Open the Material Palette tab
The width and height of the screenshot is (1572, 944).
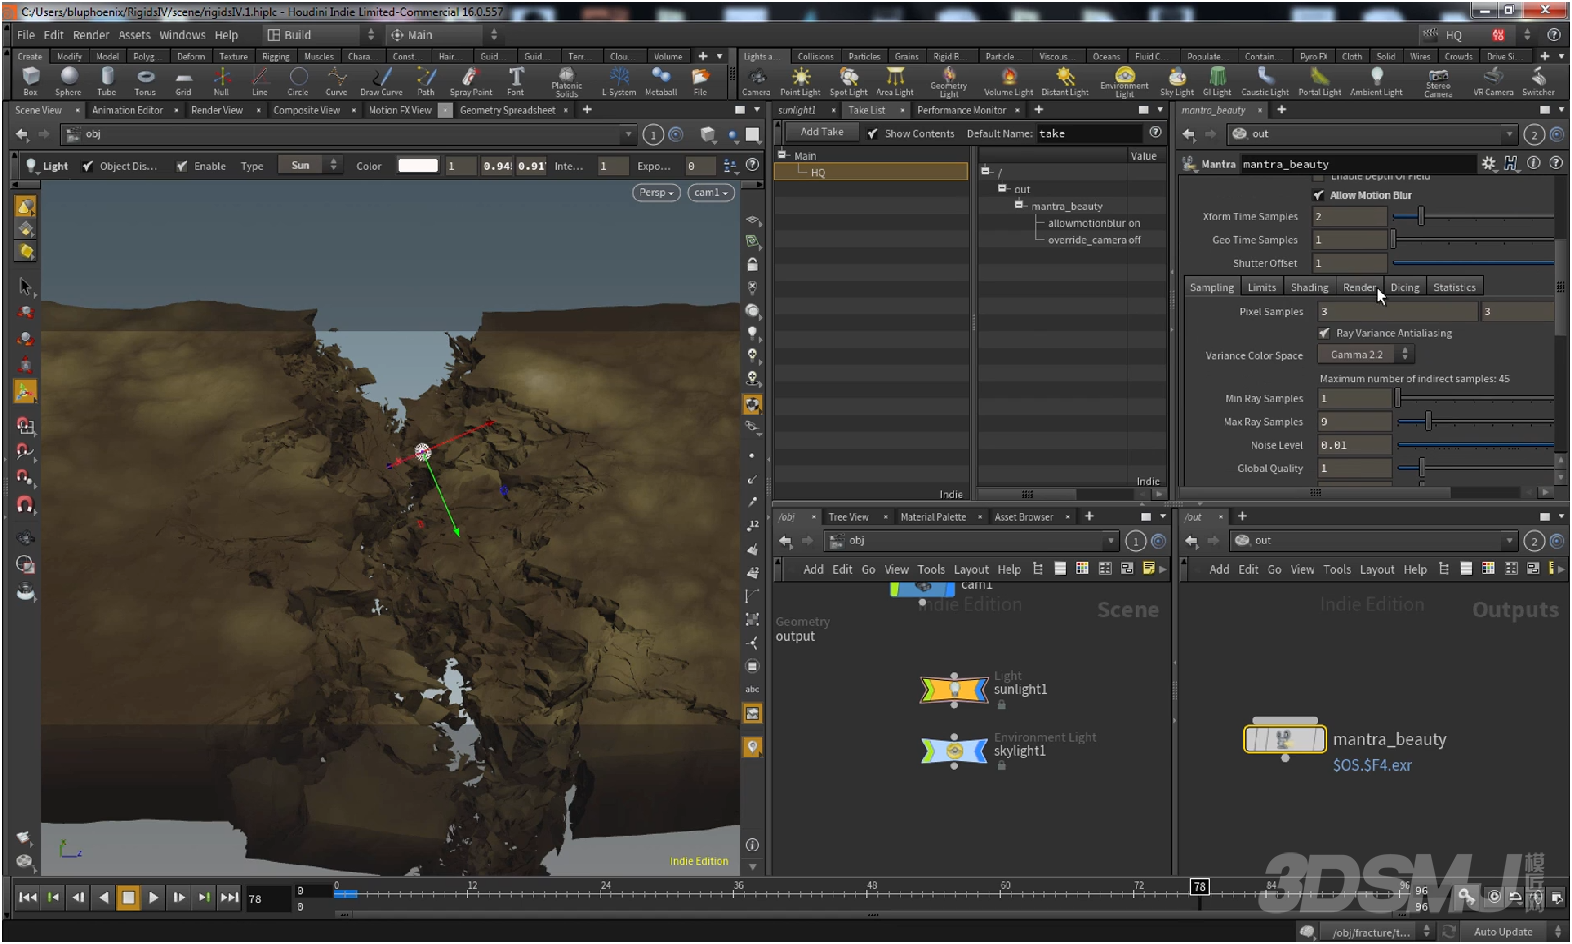tap(933, 517)
